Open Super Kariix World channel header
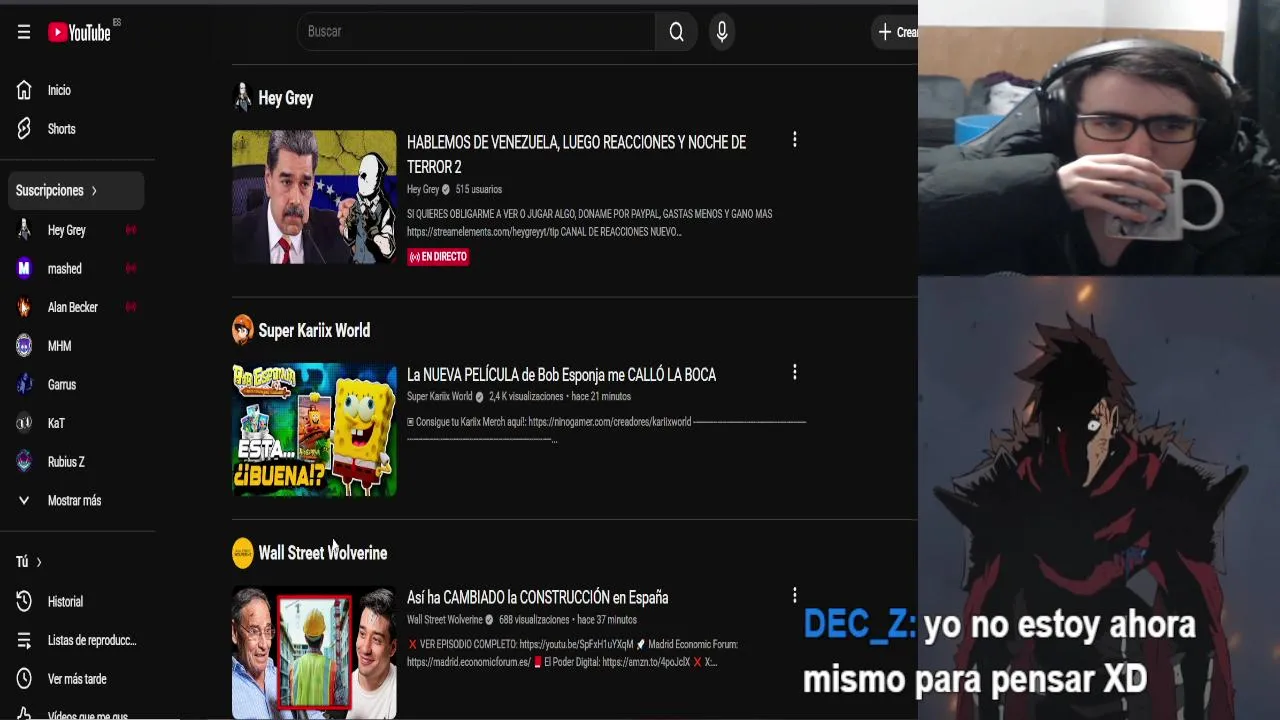 (x=314, y=330)
